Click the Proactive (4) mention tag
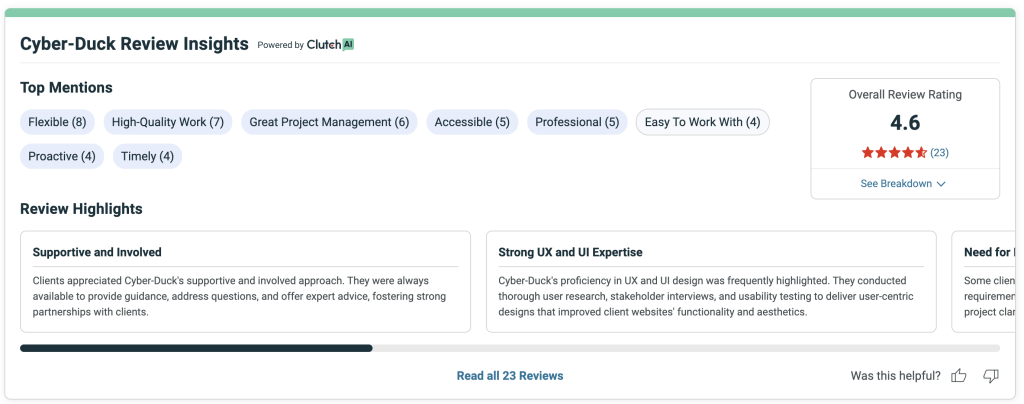1024x404 pixels. pos(62,156)
